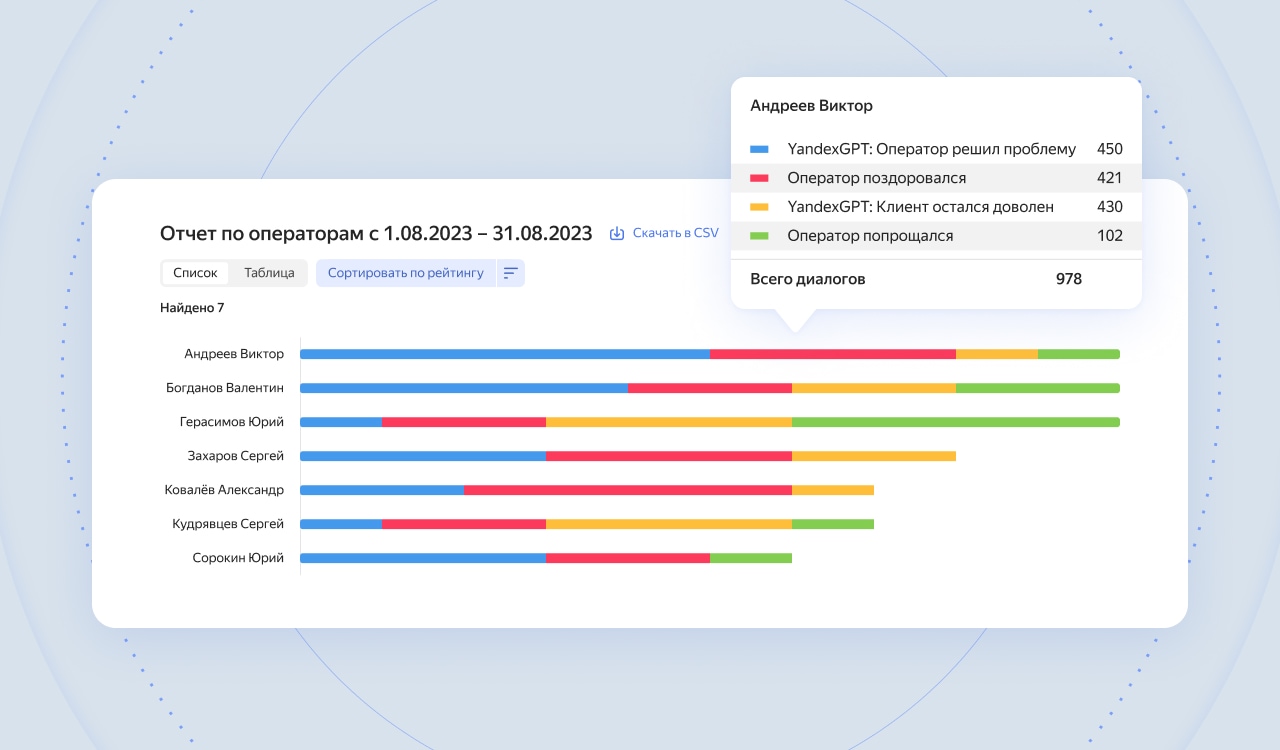Select operator Богданов Валентин label
The image size is (1280, 750).
tap(225, 388)
